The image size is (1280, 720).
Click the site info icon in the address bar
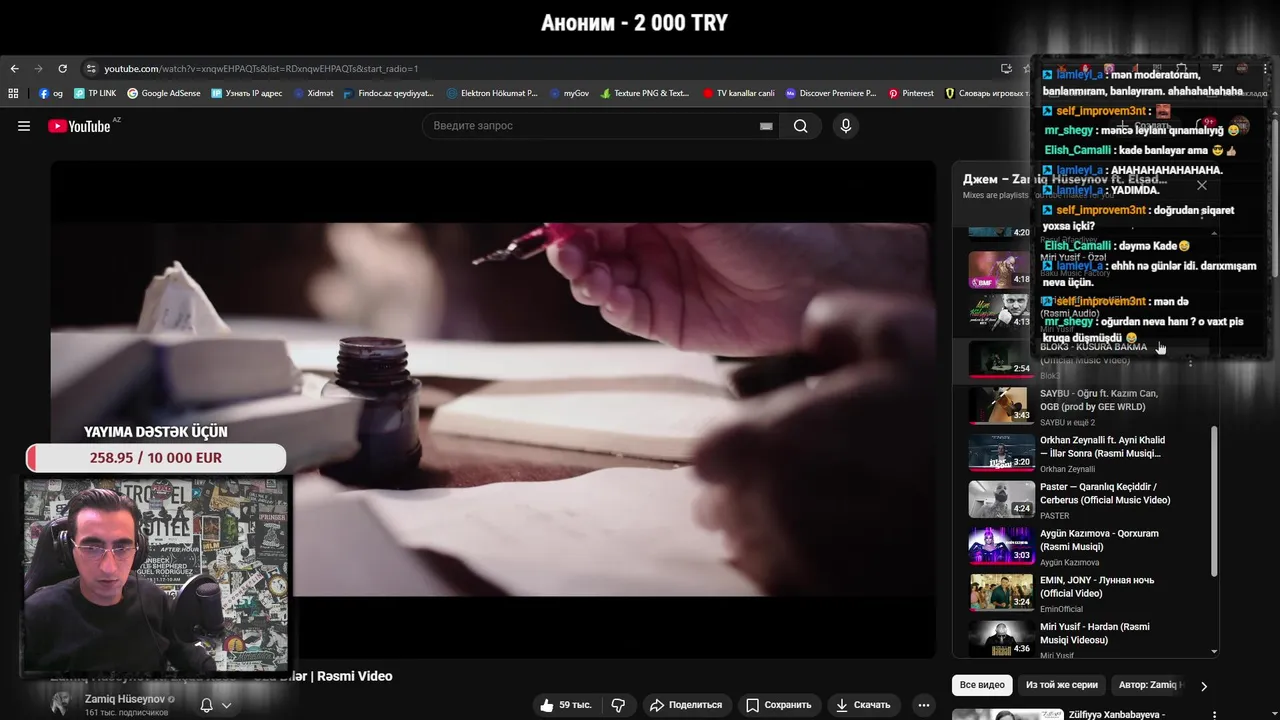tap(91, 69)
